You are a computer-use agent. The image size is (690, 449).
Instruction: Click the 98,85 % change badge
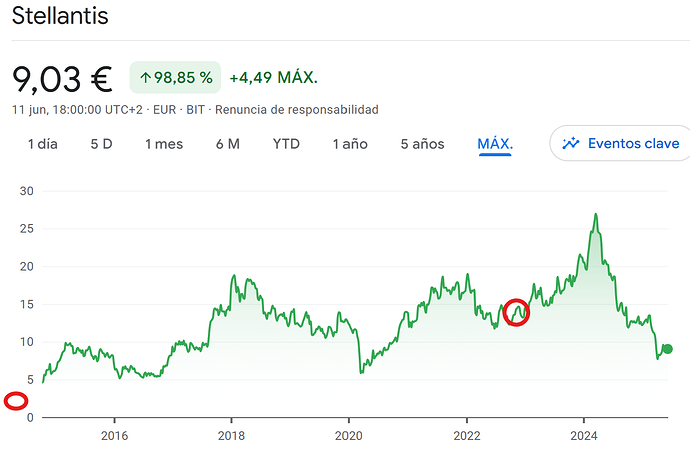(x=175, y=77)
